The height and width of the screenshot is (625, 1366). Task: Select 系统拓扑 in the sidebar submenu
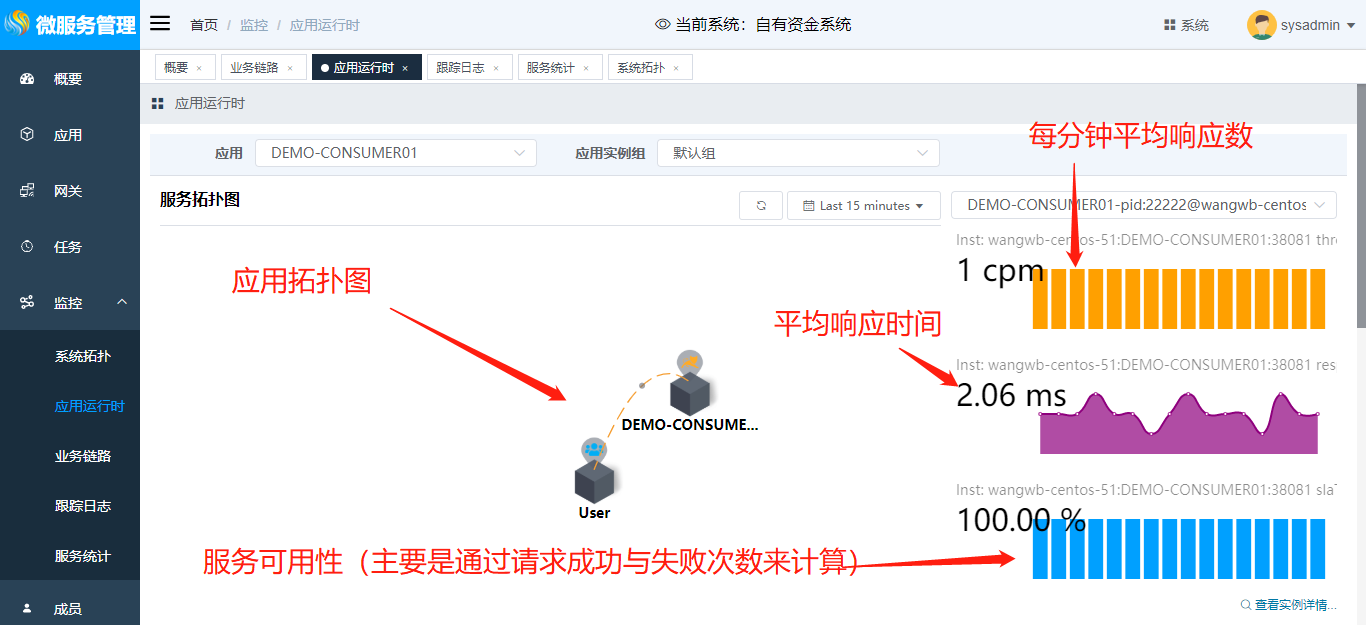click(83, 356)
